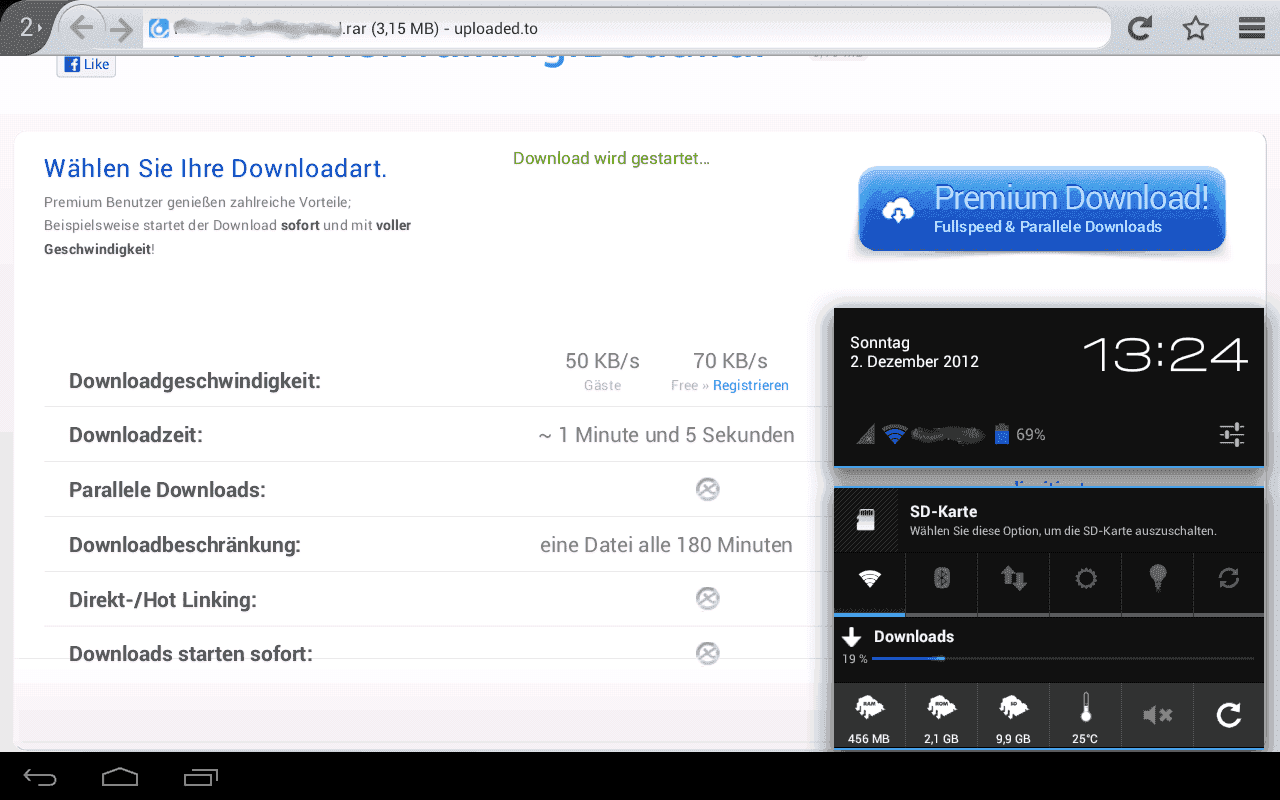The height and width of the screenshot is (800, 1280).
Task: Open the Registrieren link
Action: (751, 385)
